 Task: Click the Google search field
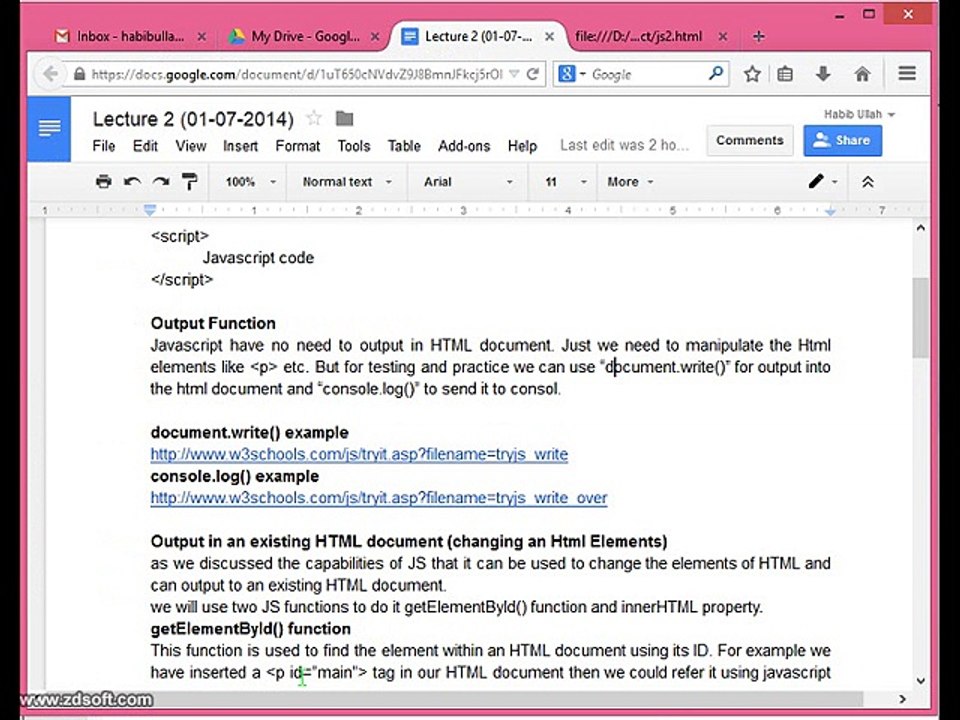[647, 74]
